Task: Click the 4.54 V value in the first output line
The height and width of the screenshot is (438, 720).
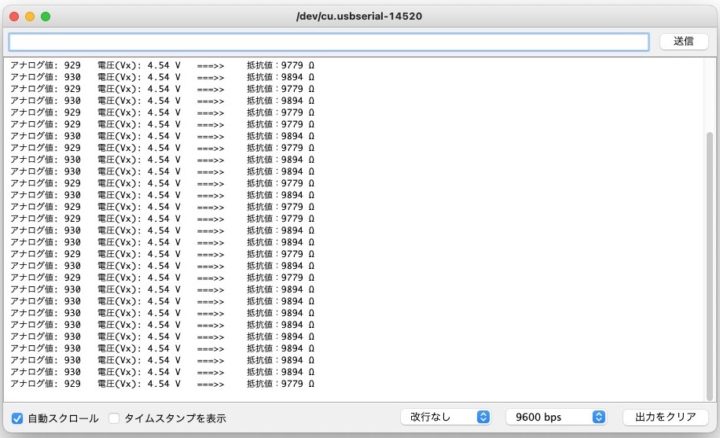Action: [164, 65]
